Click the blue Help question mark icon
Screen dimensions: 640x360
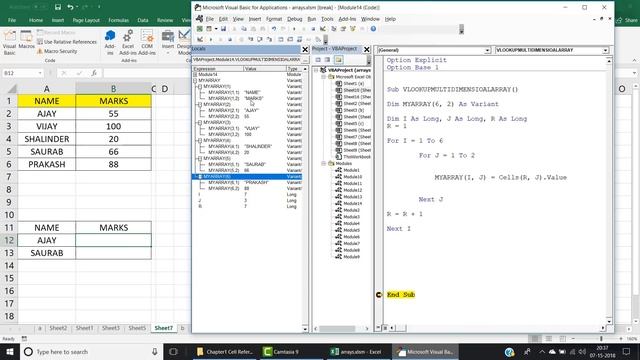coord(373,29)
